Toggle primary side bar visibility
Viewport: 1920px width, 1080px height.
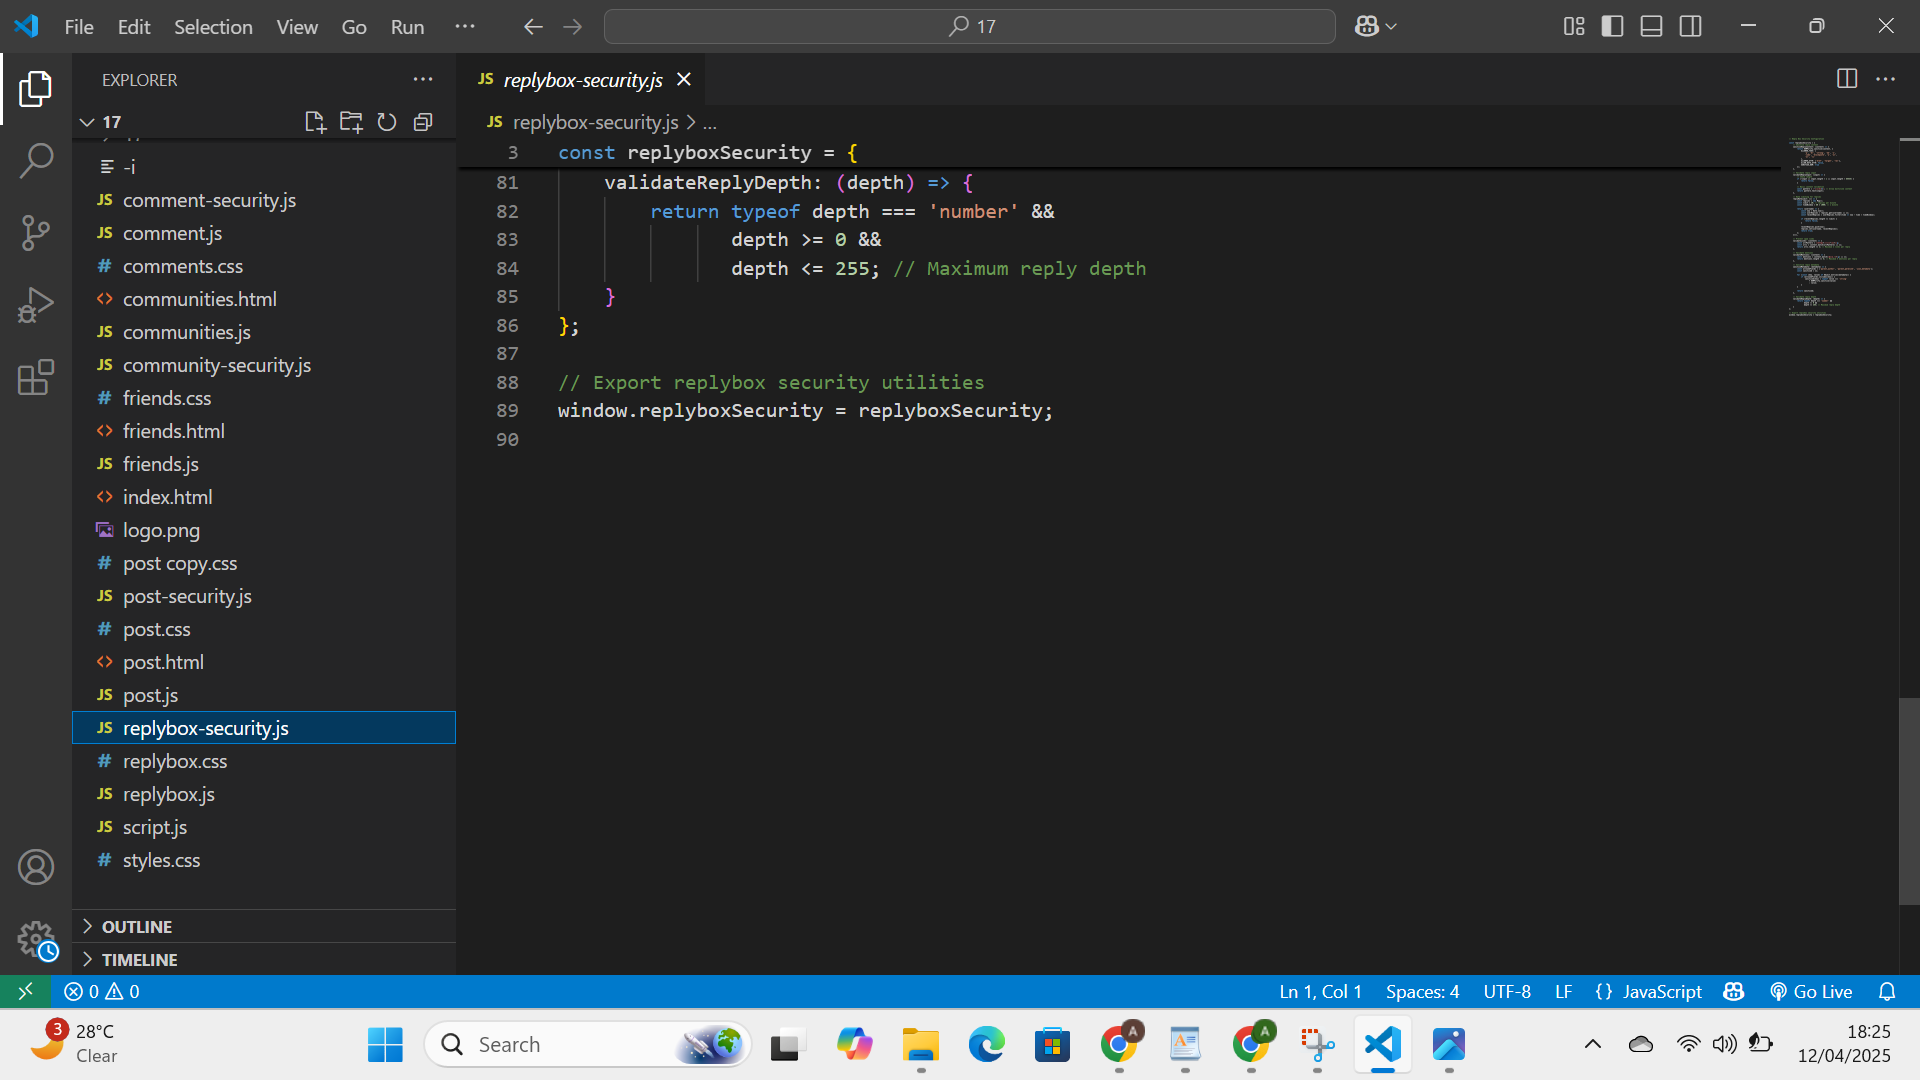(1612, 27)
